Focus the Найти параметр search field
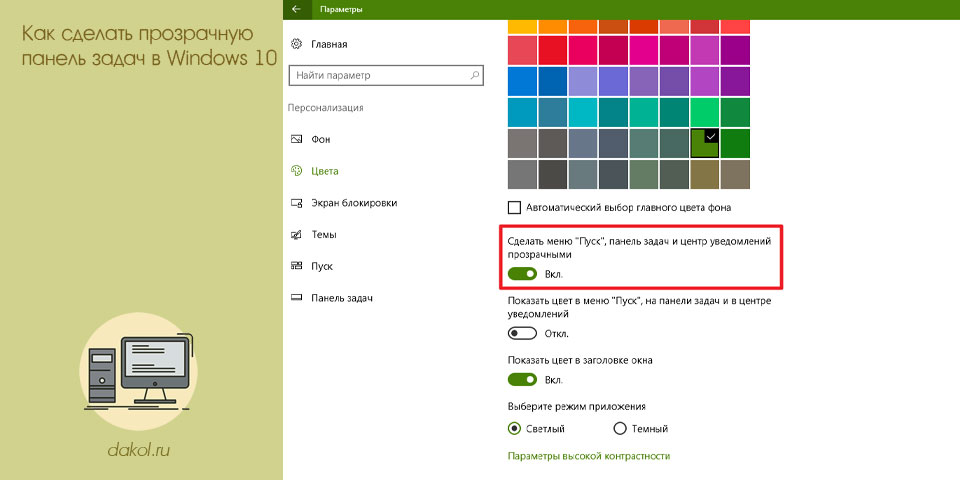The width and height of the screenshot is (960, 480). pos(386,76)
